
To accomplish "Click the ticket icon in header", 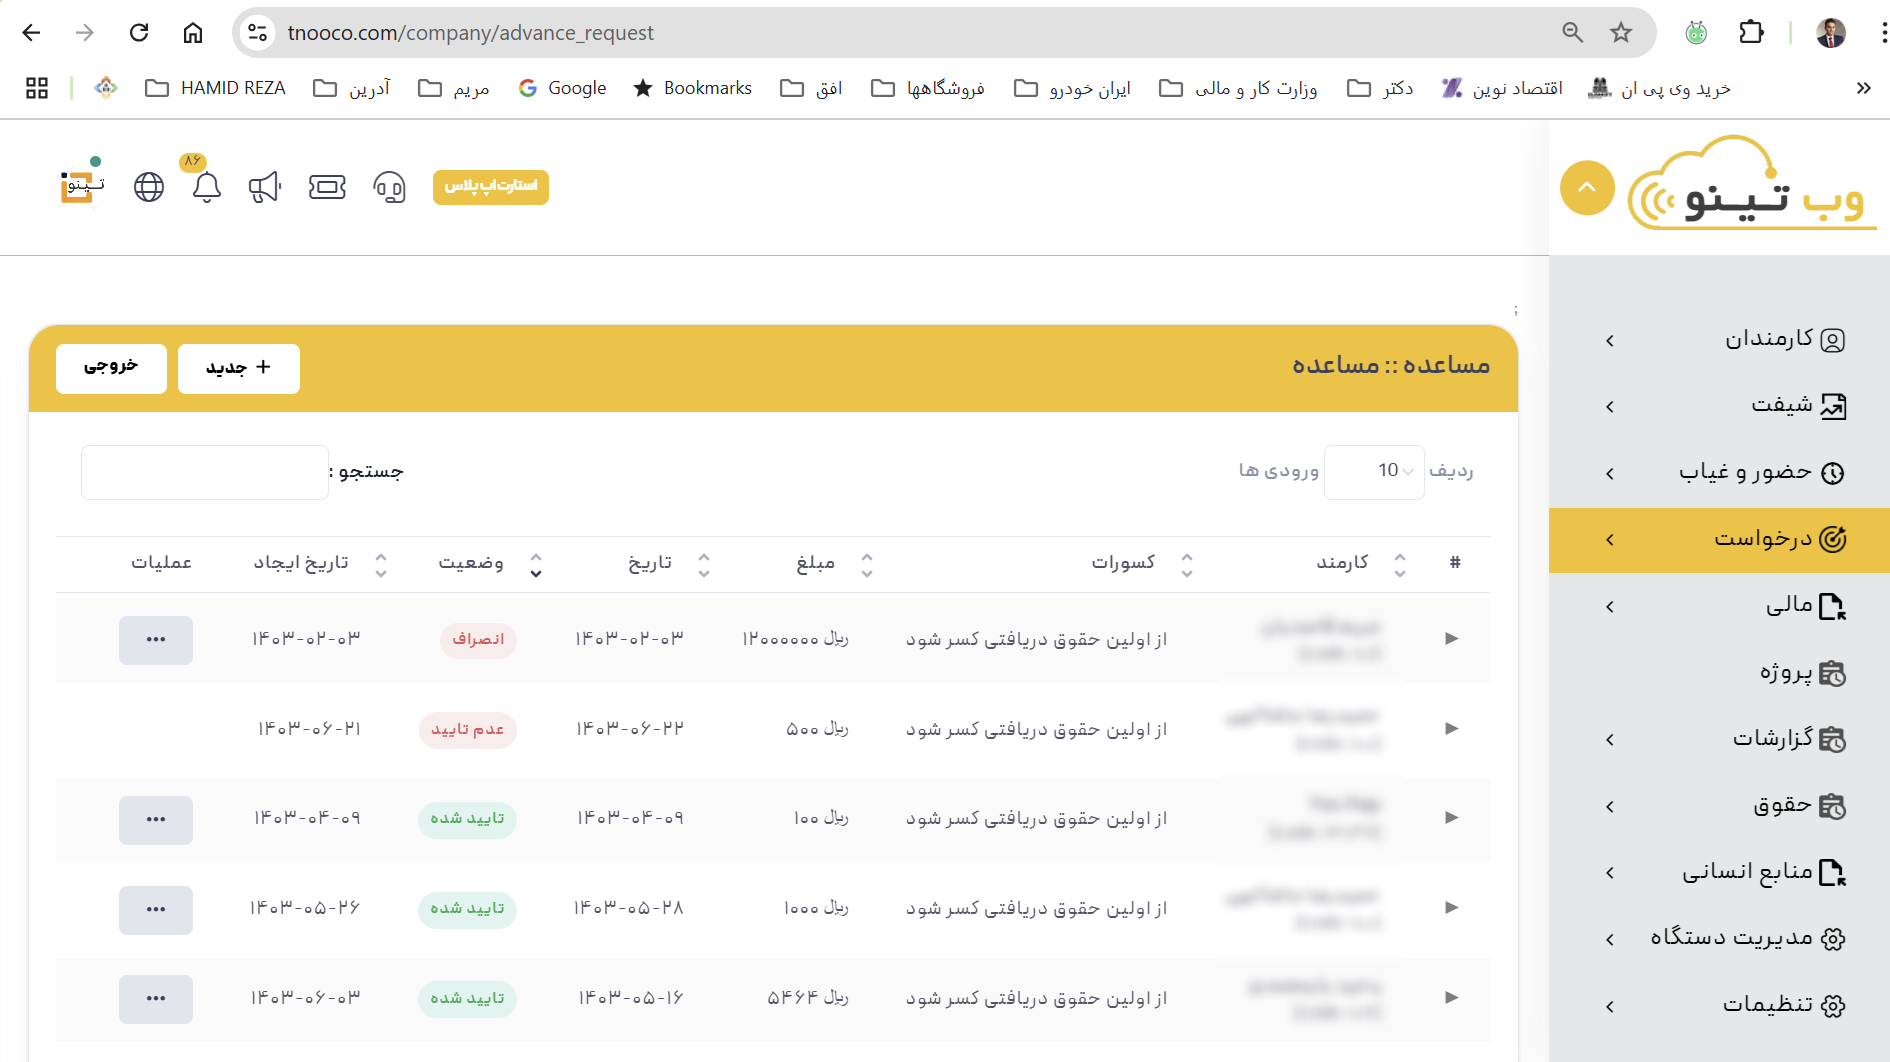I will 327,187.
